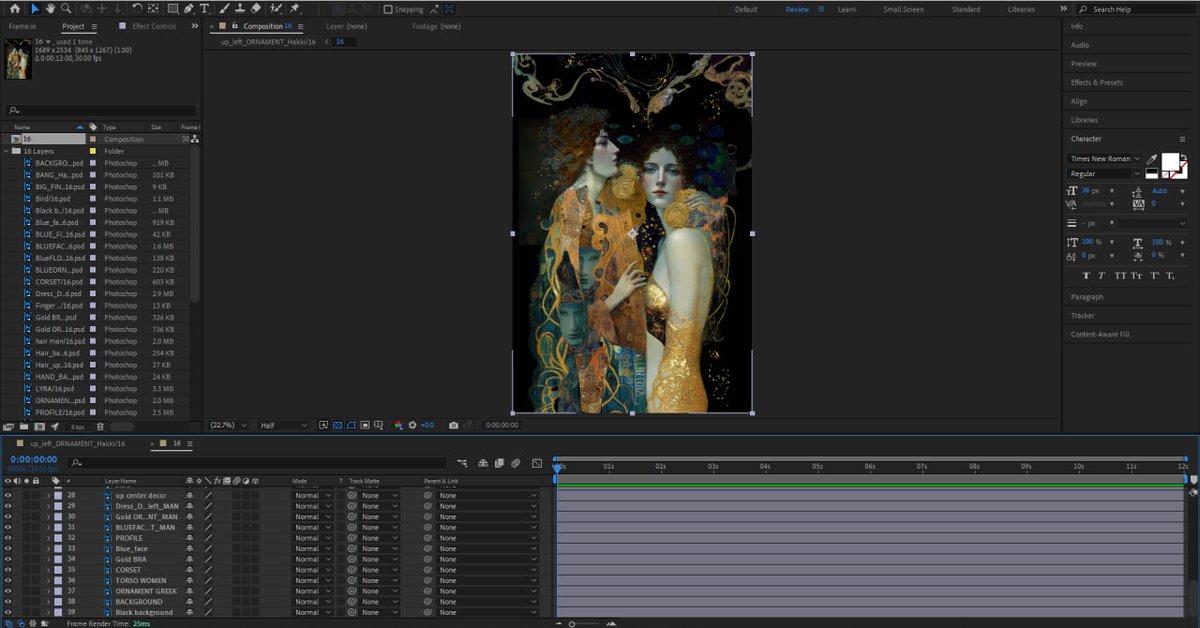Hide the PROFILE layer with eye icon
The height and width of the screenshot is (628, 1200).
(x=8, y=538)
